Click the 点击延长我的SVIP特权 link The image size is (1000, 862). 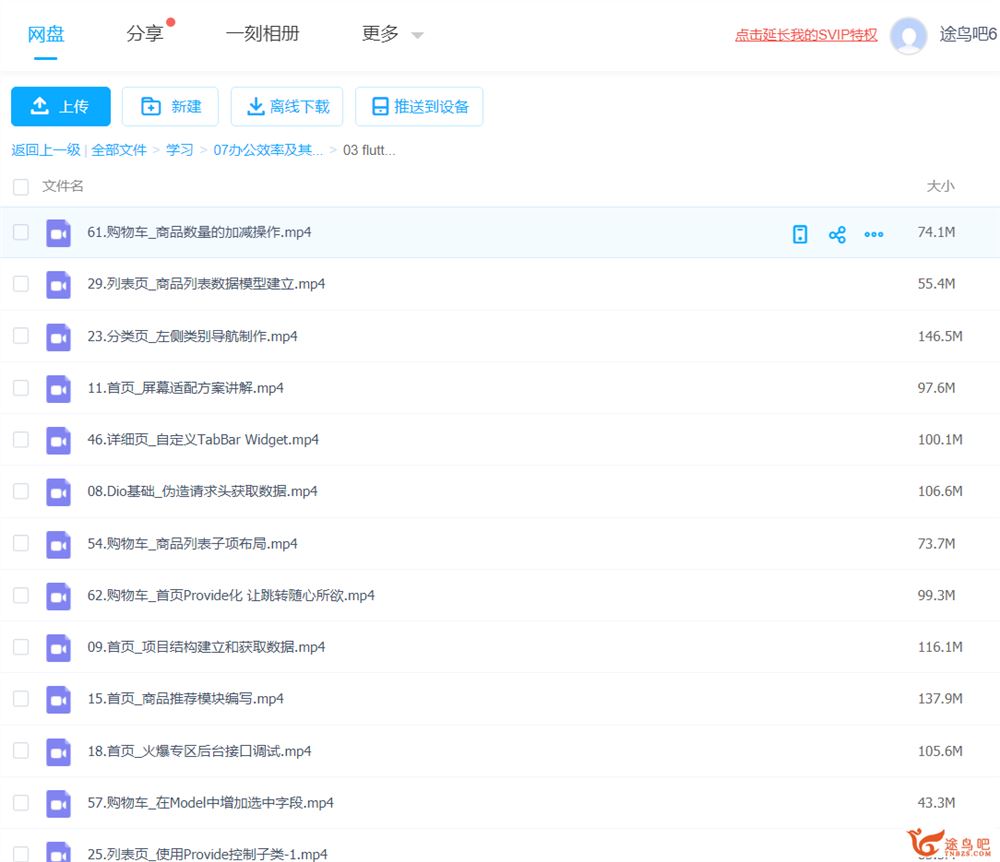coord(806,35)
